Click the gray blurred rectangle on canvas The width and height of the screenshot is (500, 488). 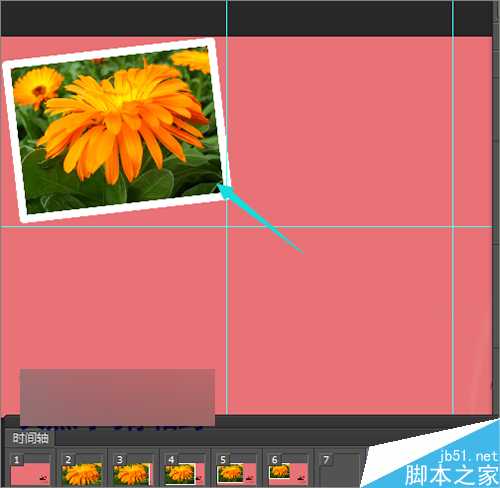[x=117, y=397]
